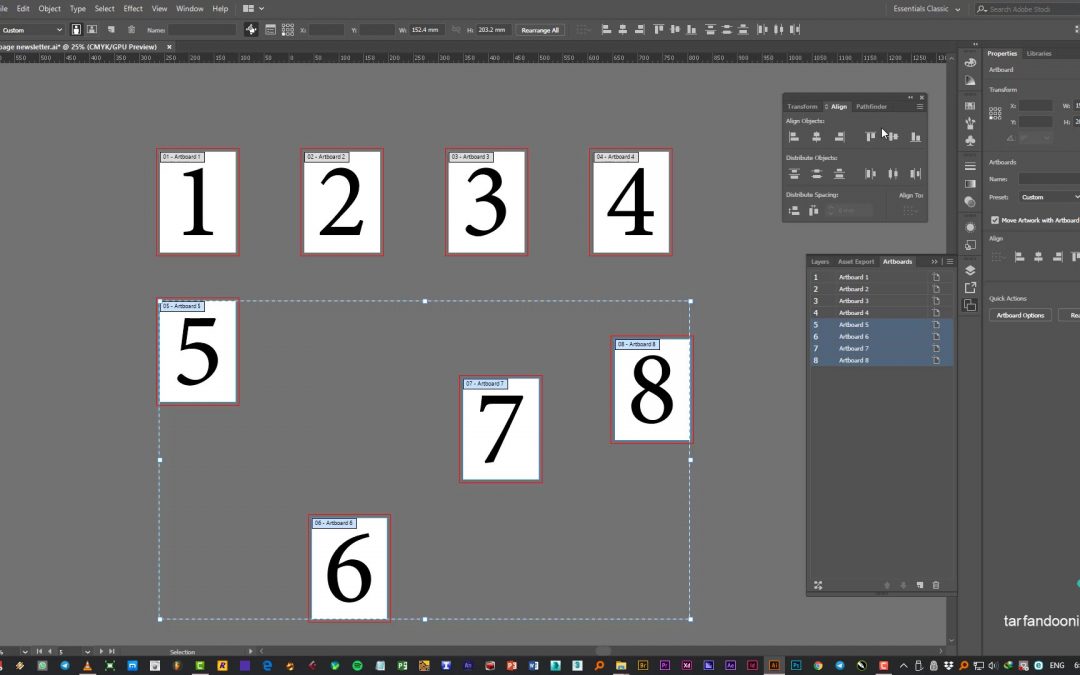
Task: Click the artboard width field in control bar
Action: [x=426, y=30]
